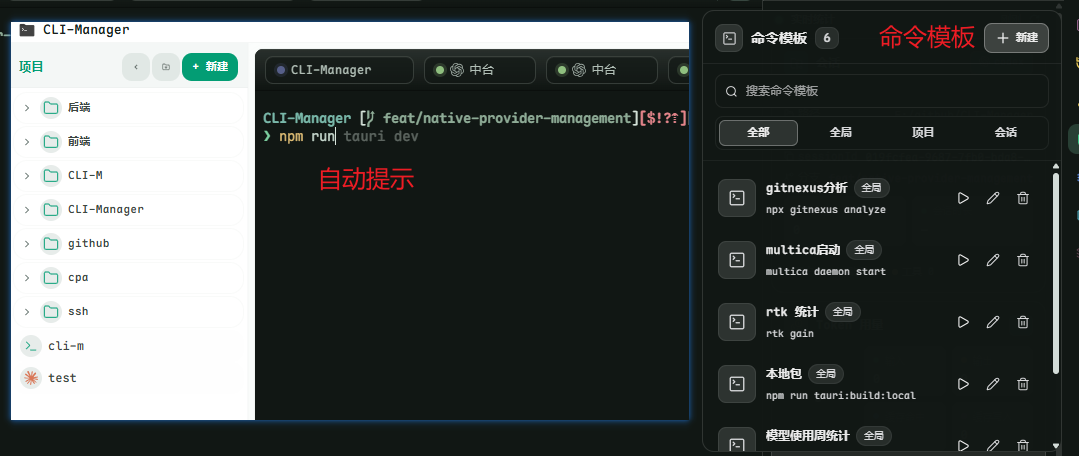
Task: Edit the rtk 统计 template
Action: [x=993, y=322]
